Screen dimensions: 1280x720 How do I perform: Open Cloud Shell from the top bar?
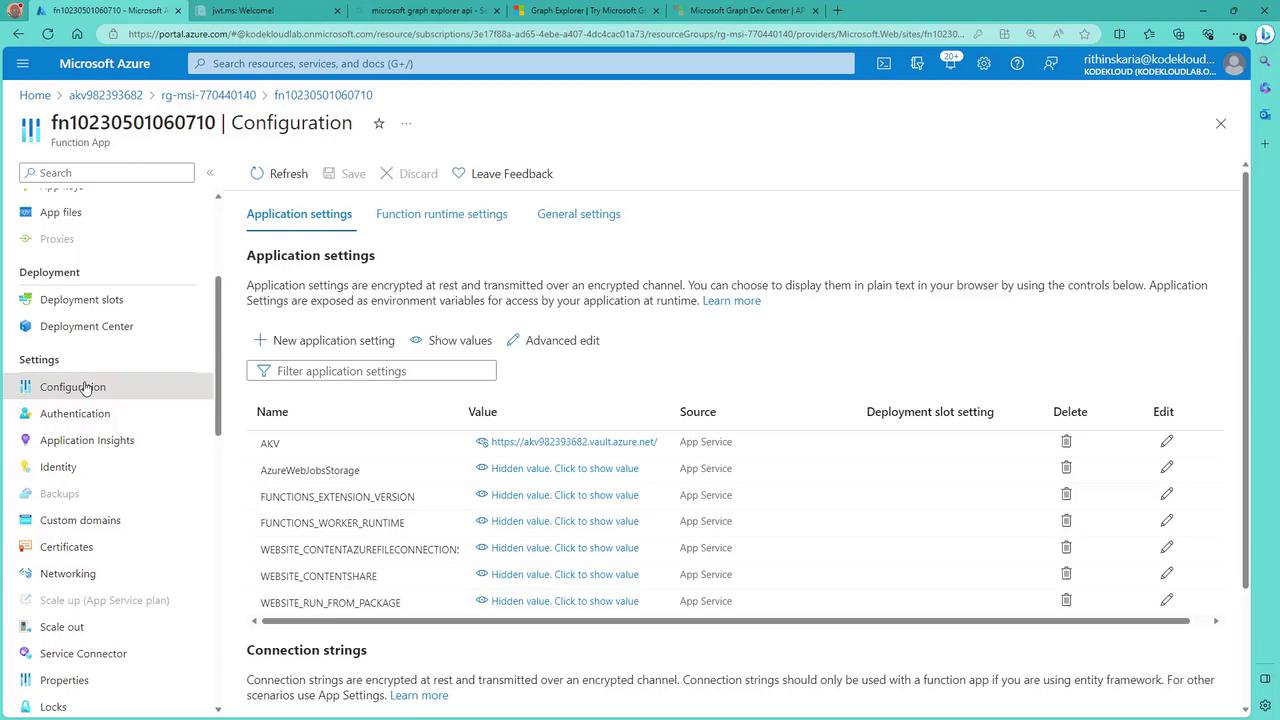(x=884, y=63)
